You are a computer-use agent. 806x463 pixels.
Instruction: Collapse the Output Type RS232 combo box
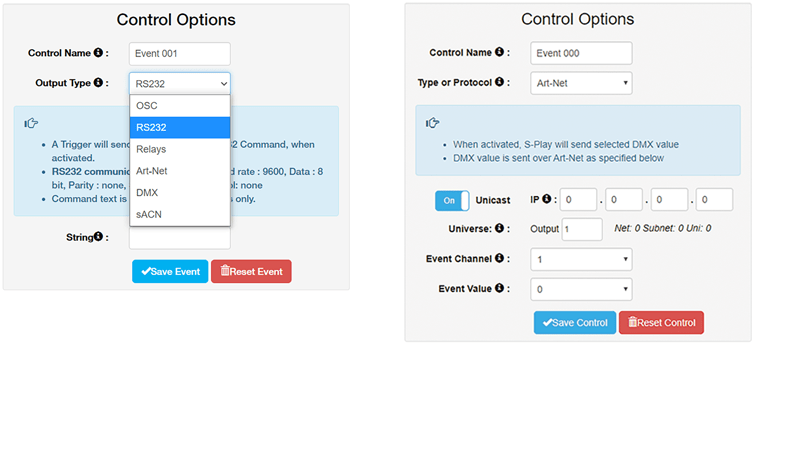tap(179, 83)
